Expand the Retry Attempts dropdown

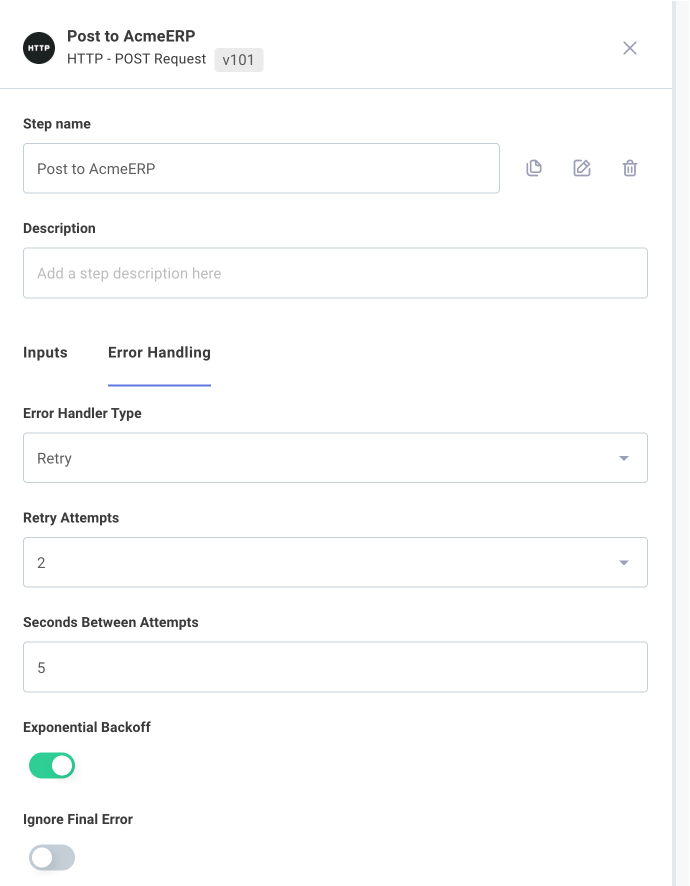335,562
